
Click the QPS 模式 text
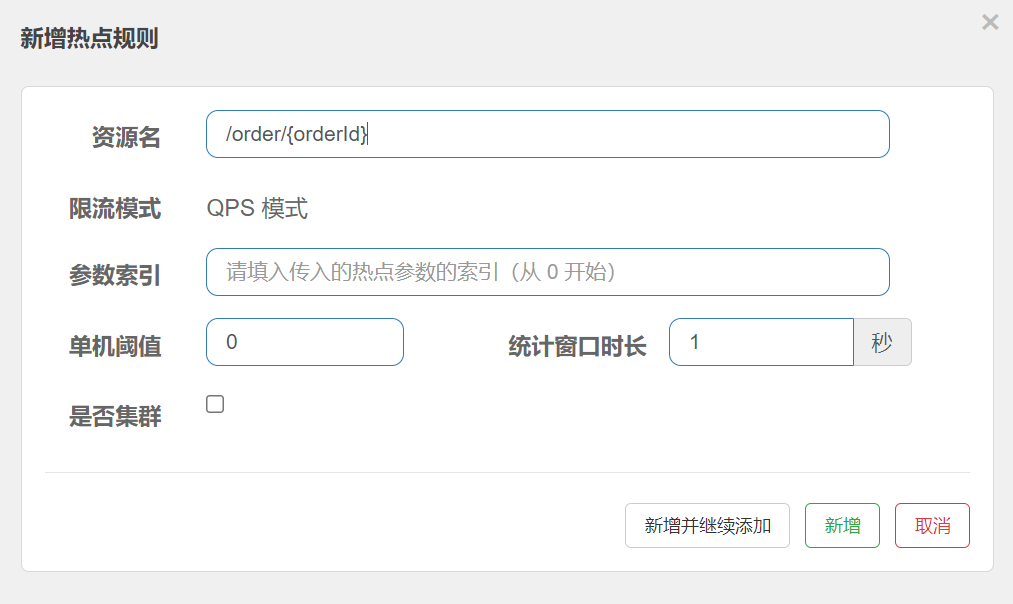(257, 209)
